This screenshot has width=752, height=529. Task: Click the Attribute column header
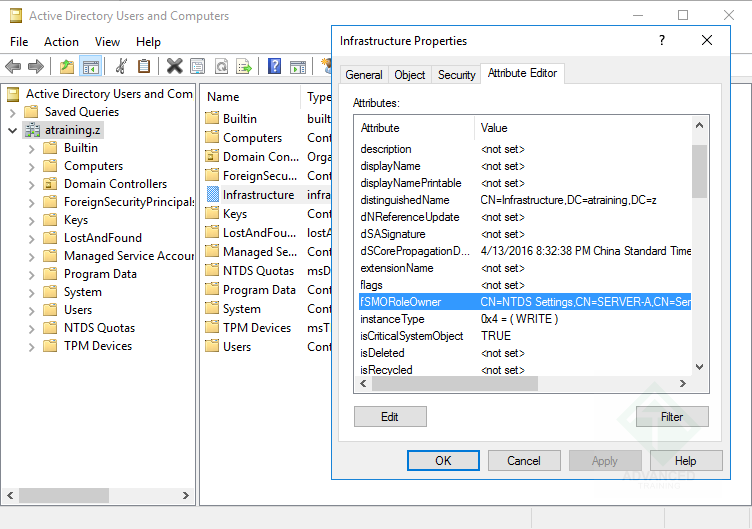tap(415, 128)
